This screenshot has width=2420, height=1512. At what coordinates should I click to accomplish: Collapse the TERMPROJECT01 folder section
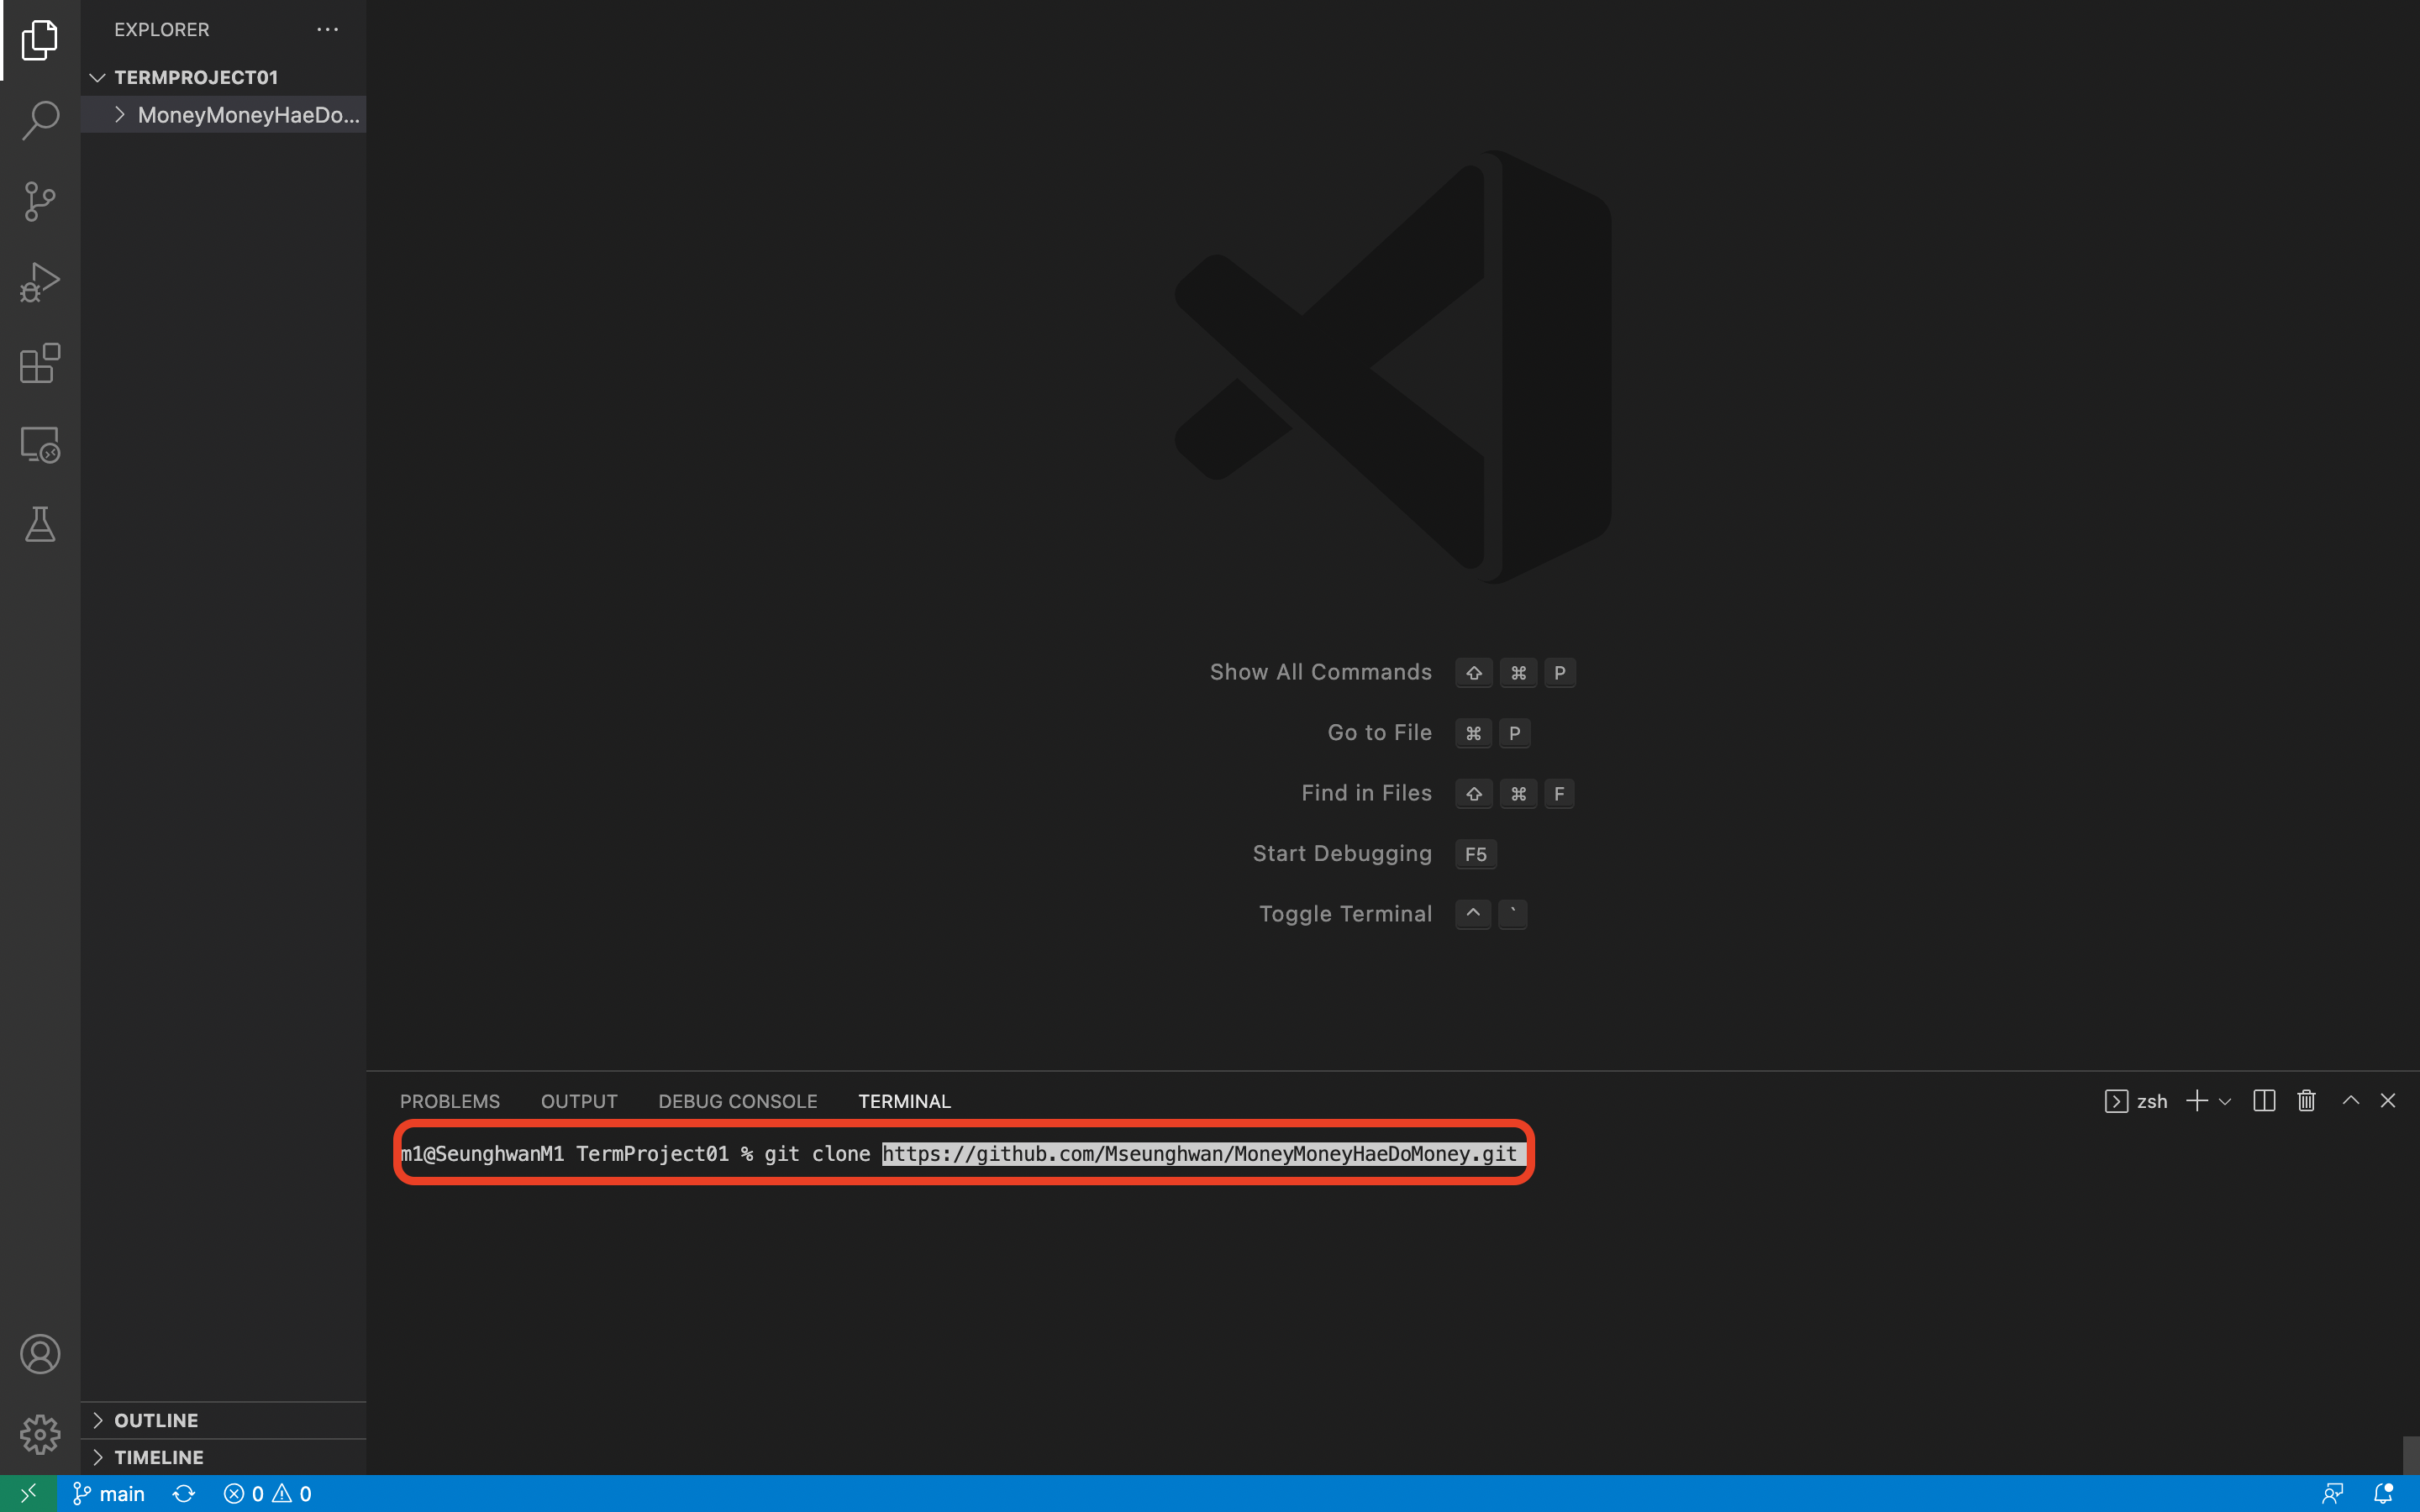click(x=224, y=77)
